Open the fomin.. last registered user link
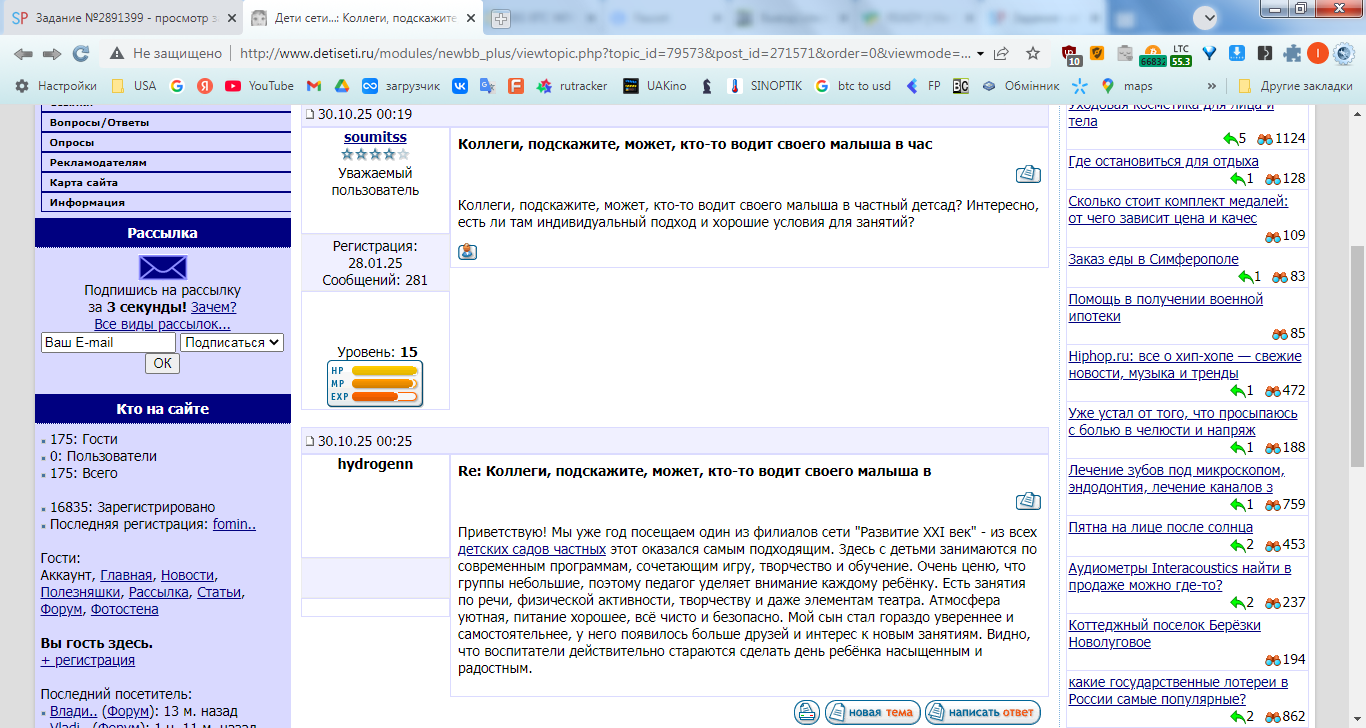This screenshot has height=728, width=1366. (234, 524)
